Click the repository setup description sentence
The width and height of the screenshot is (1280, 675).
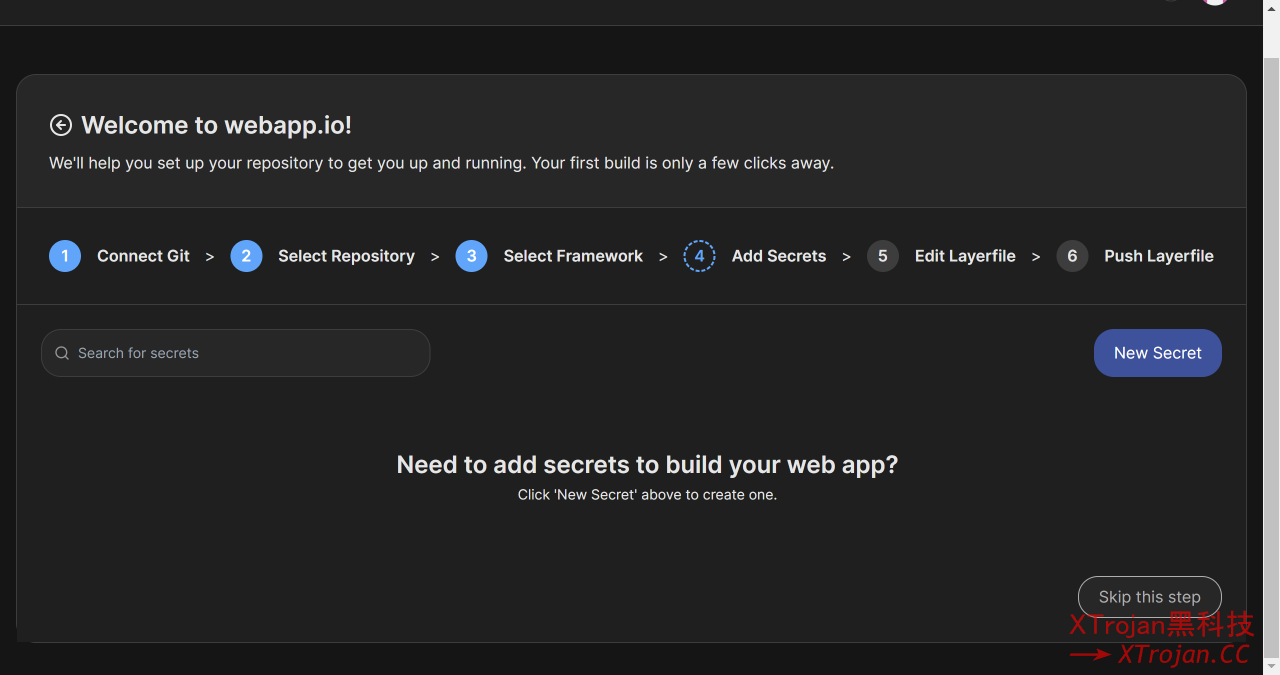441,163
